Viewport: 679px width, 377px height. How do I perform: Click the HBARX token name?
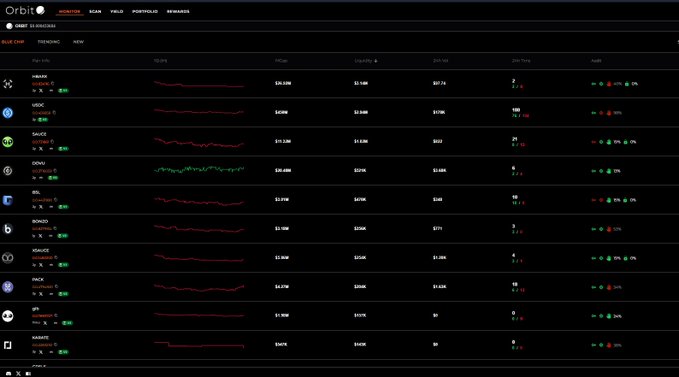[x=39, y=77]
